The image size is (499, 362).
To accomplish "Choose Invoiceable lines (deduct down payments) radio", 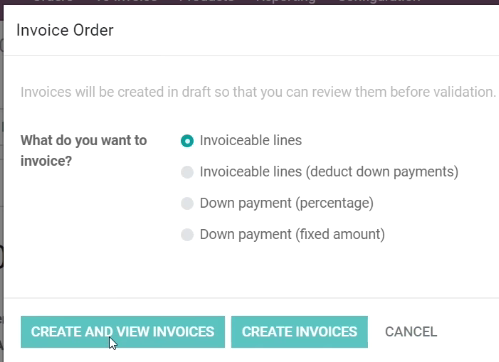I will click(x=187, y=172).
